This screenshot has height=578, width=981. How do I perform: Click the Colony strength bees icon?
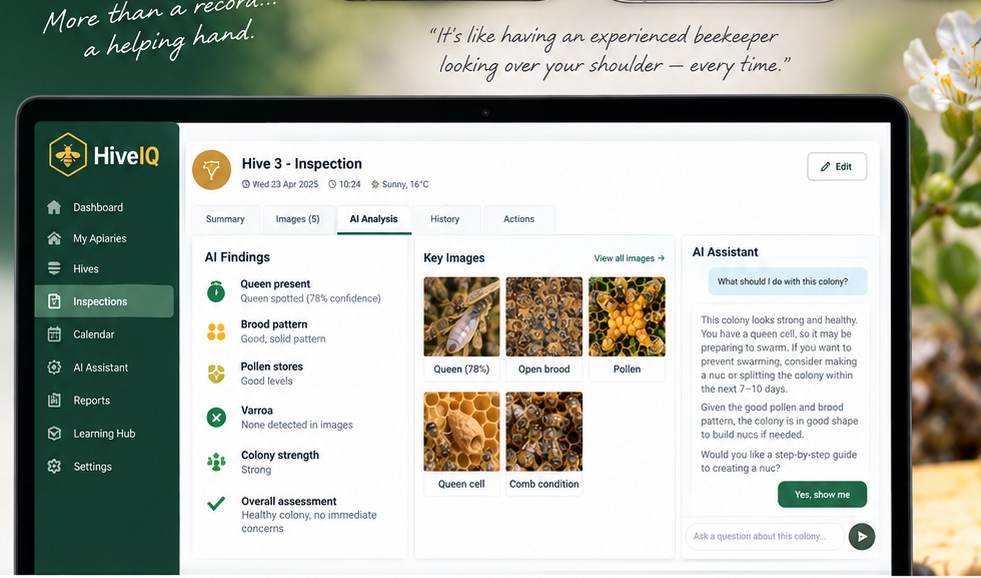[216, 462]
